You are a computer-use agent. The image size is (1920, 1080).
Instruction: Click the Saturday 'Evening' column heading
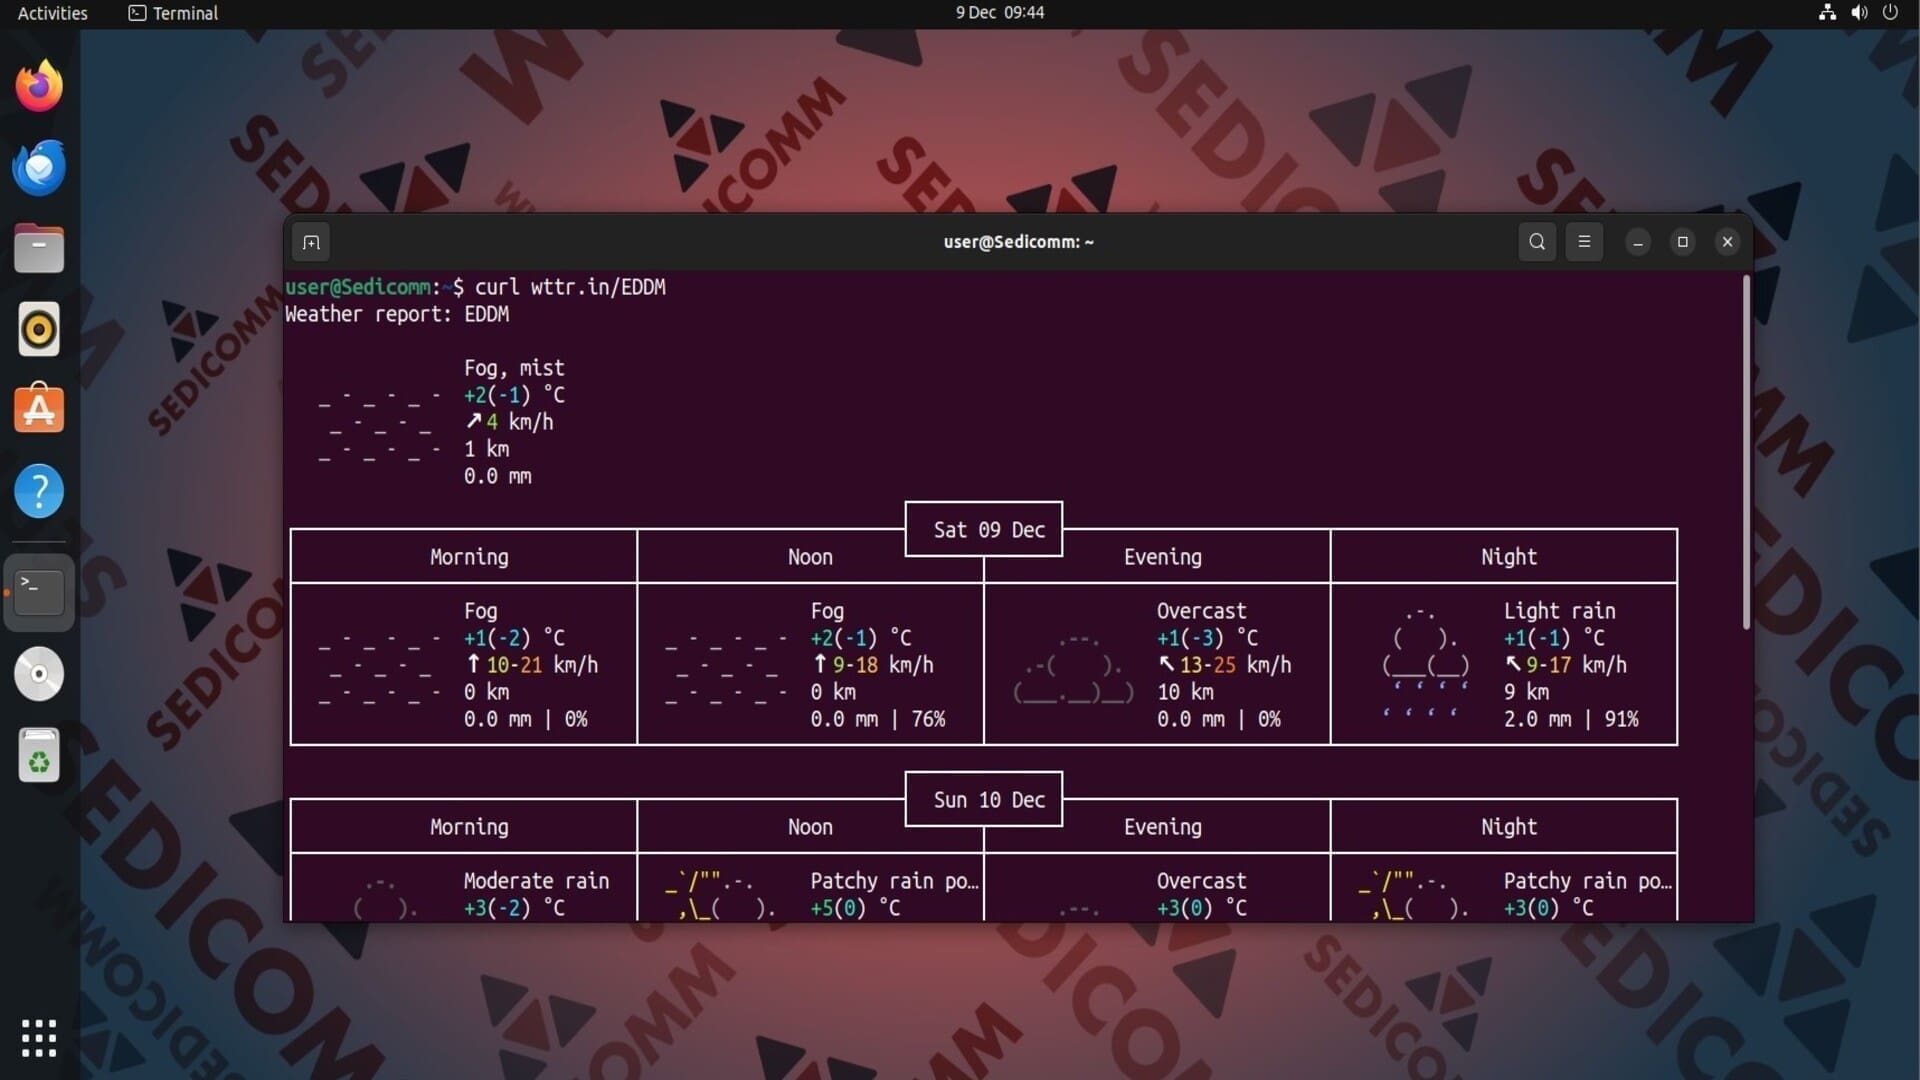click(1162, 557)
